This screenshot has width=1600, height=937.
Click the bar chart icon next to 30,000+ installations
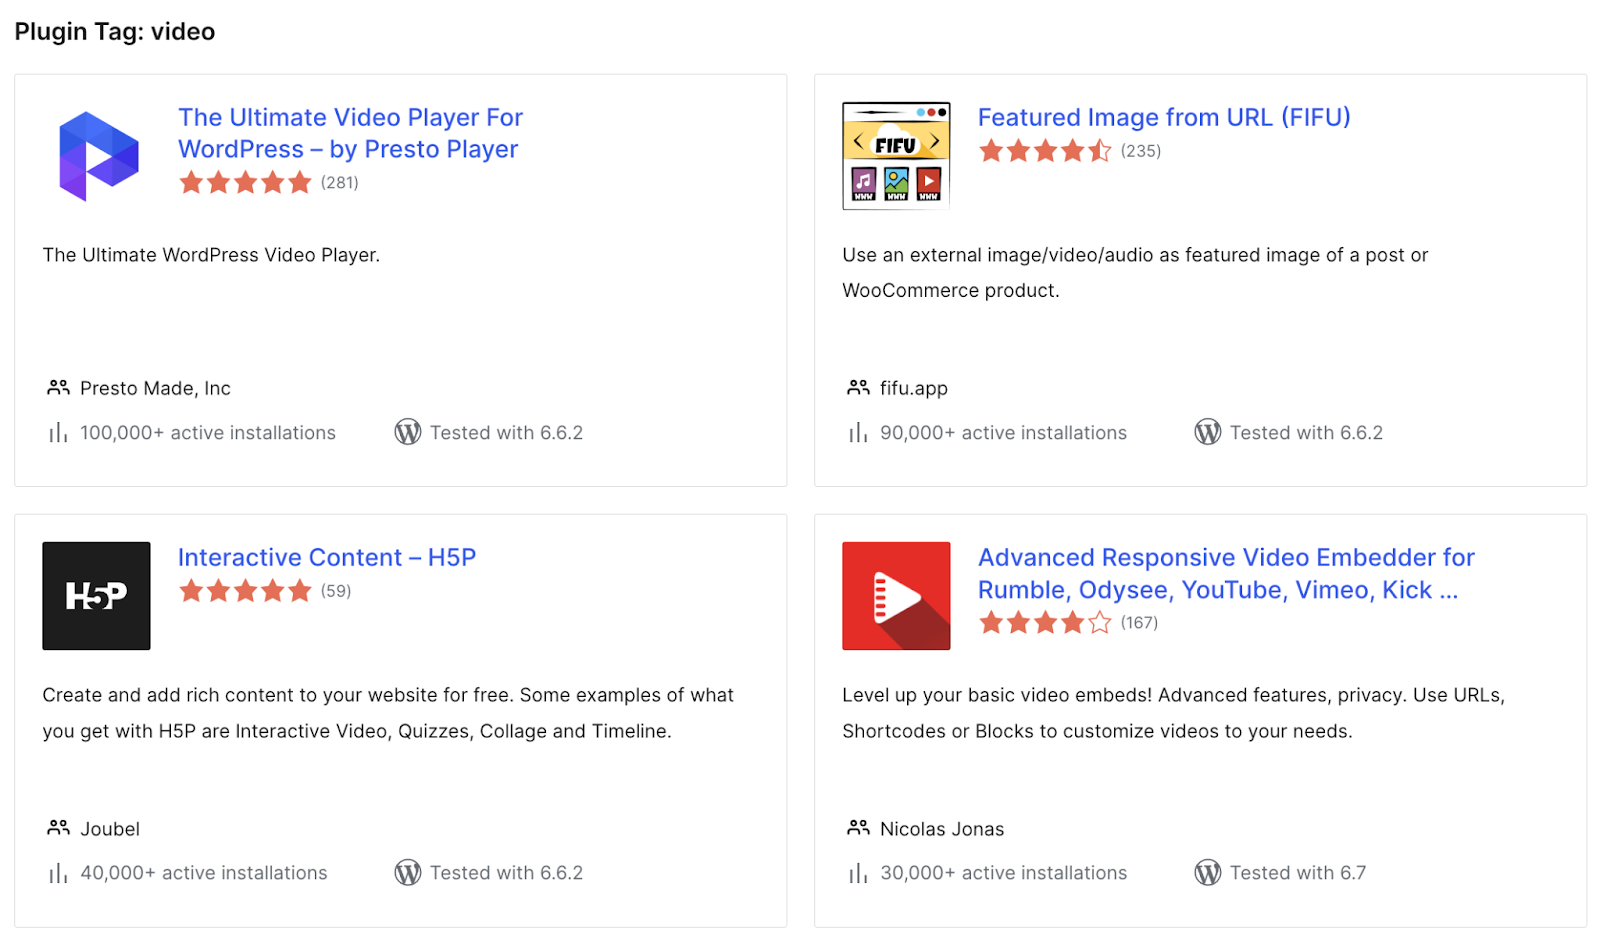tap(858, 873)
